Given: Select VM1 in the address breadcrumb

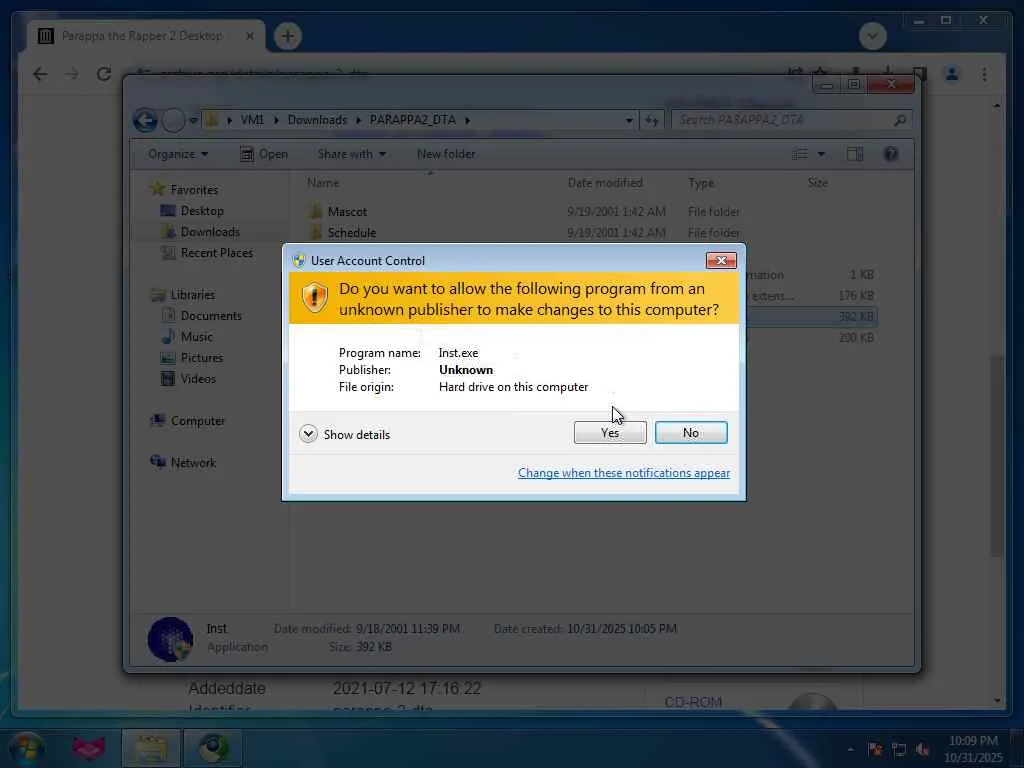Looking at the screenshot, I should tap(252, 120).
